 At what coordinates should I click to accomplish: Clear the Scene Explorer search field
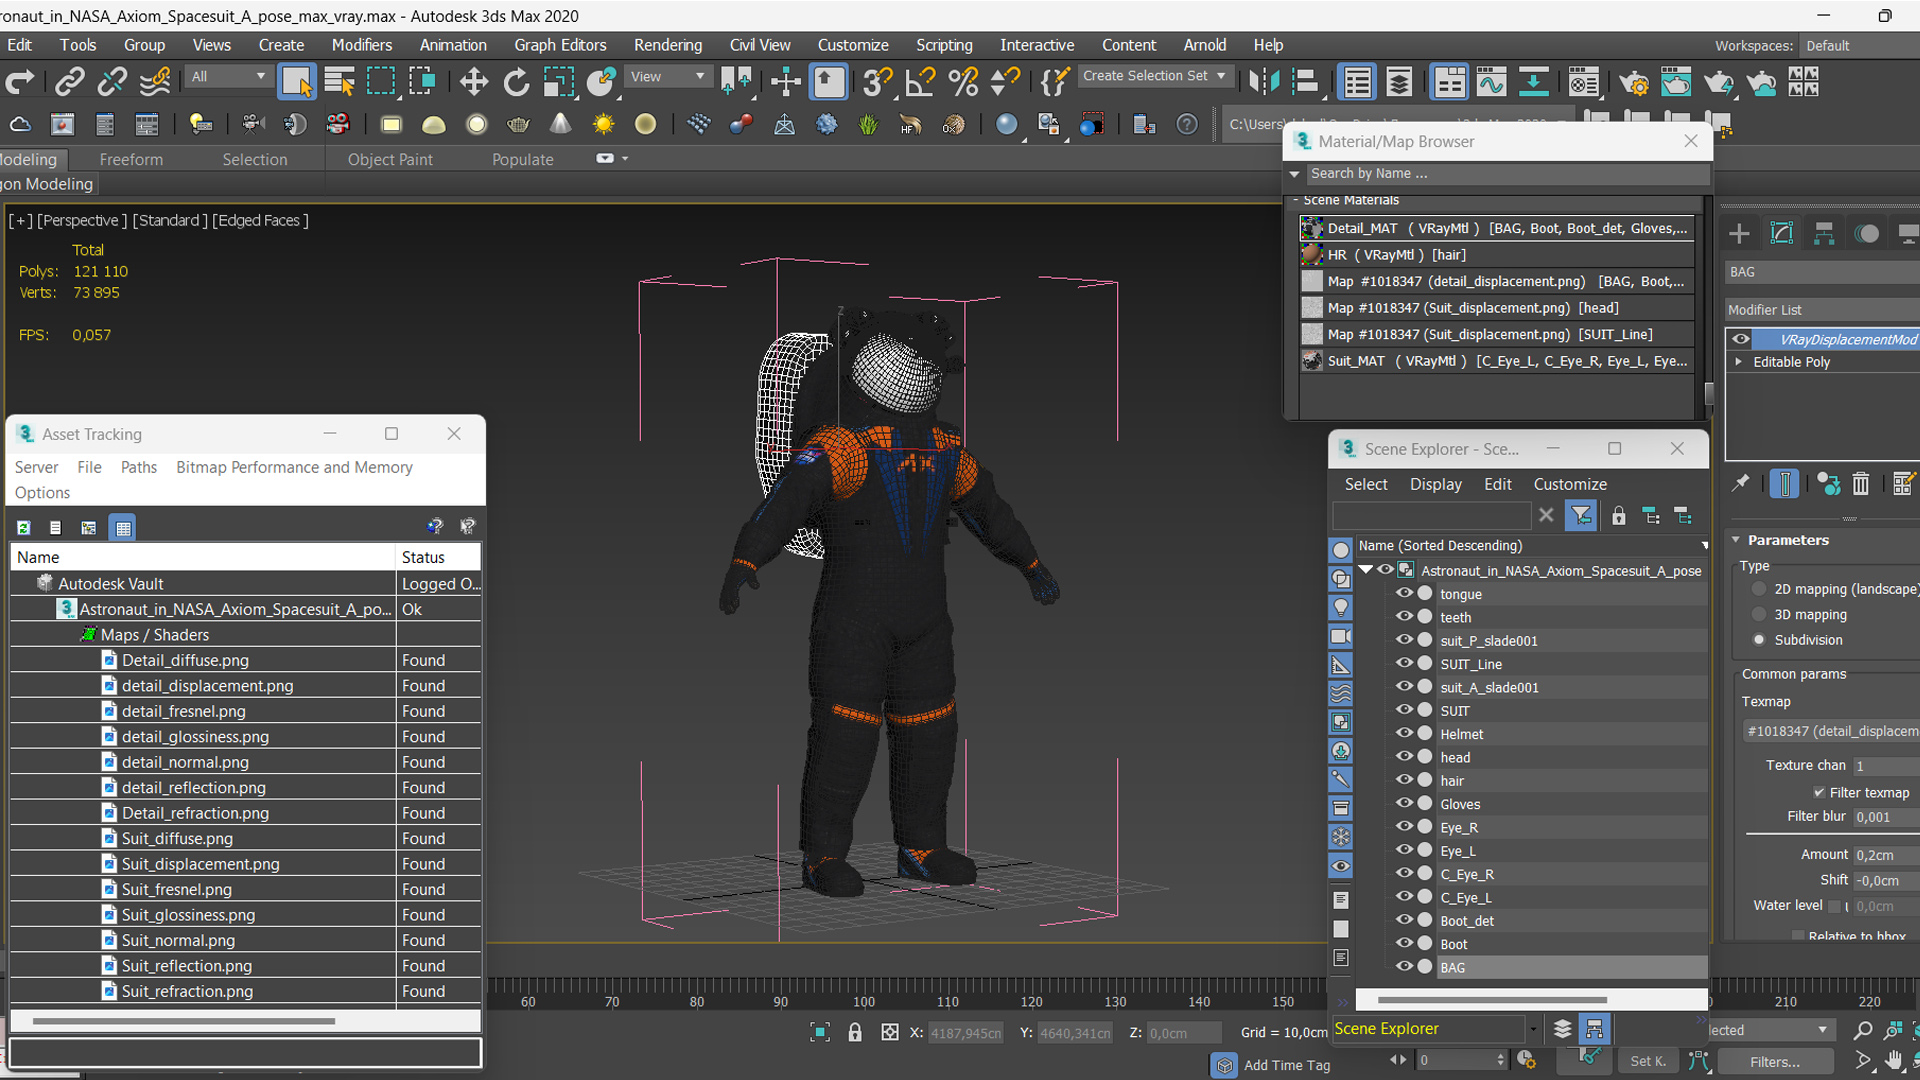pyautogui.click(x=1546, y=515)
